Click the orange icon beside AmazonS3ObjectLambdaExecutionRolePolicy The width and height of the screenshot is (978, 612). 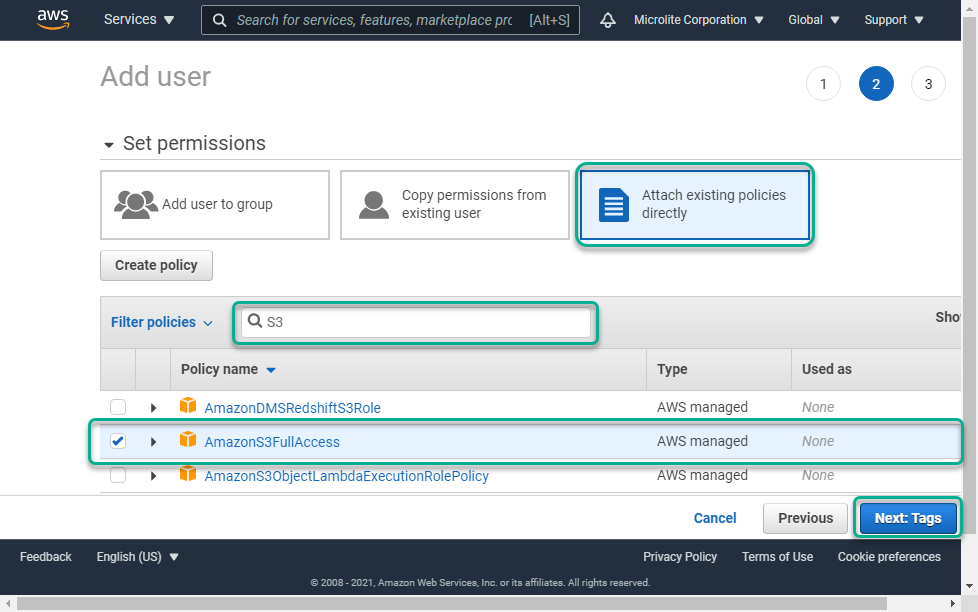[x=188, y=474]
